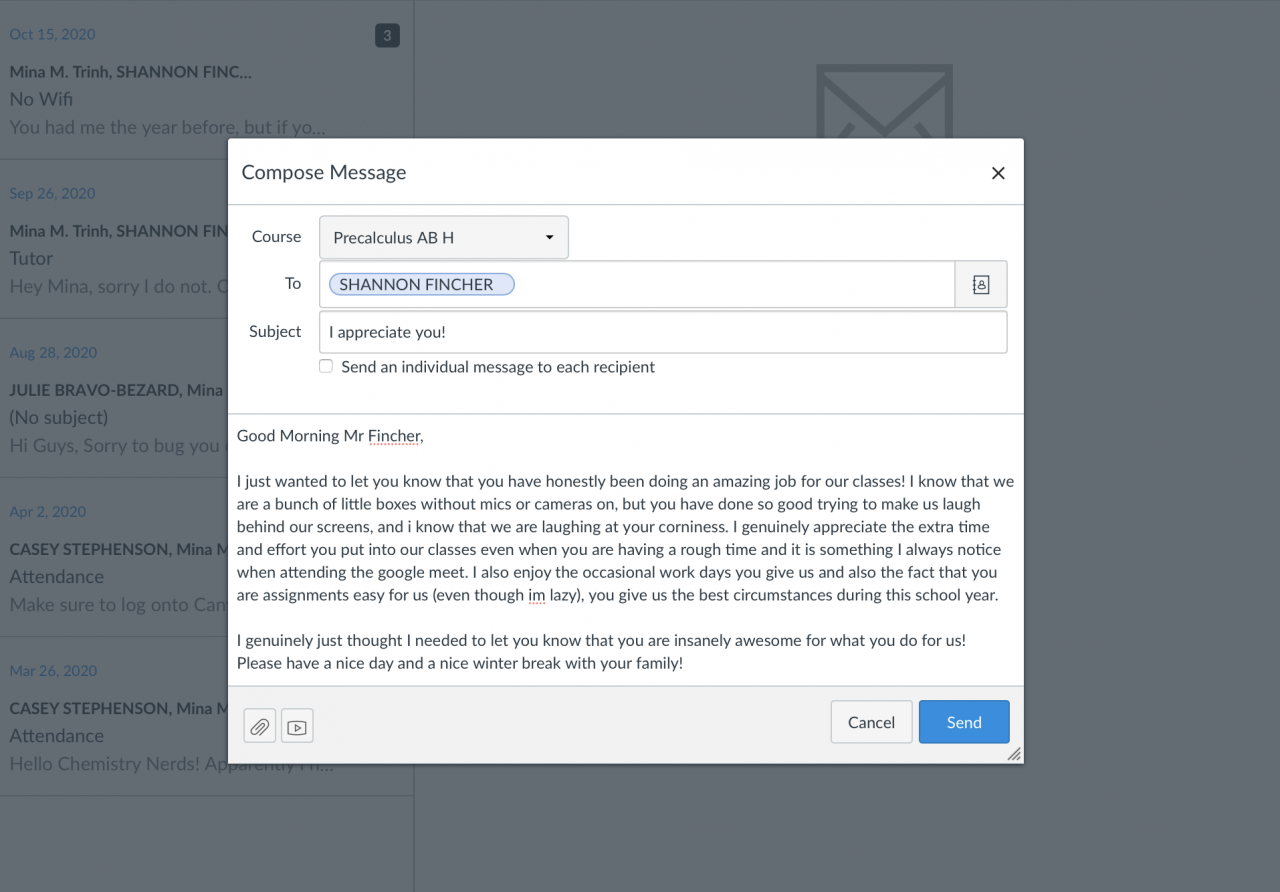This screenshot has width=1280, height=892.
Task: Open the address book icon
Action: coord(981,285)
